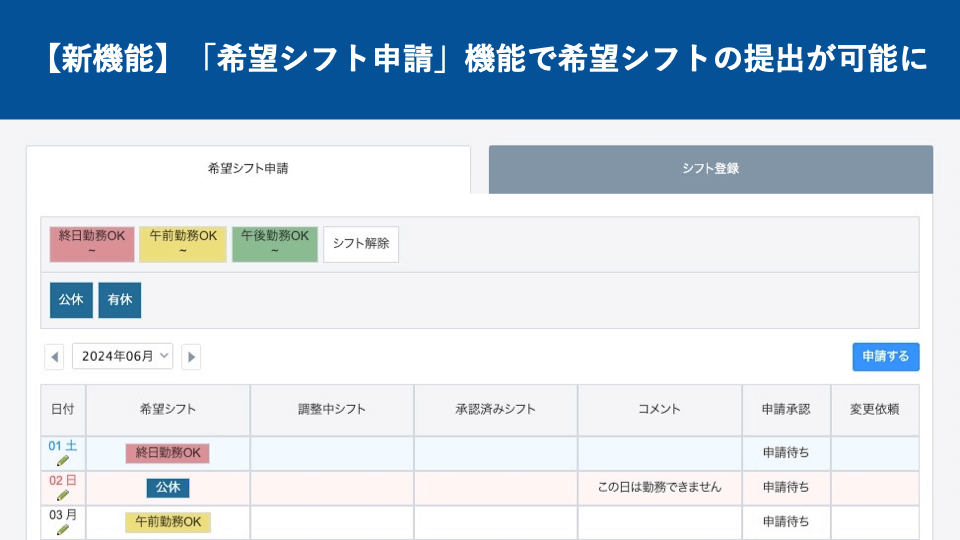The image size is (960, 540).
Task: Go to previous month arrow
Action: coord(54,357)
